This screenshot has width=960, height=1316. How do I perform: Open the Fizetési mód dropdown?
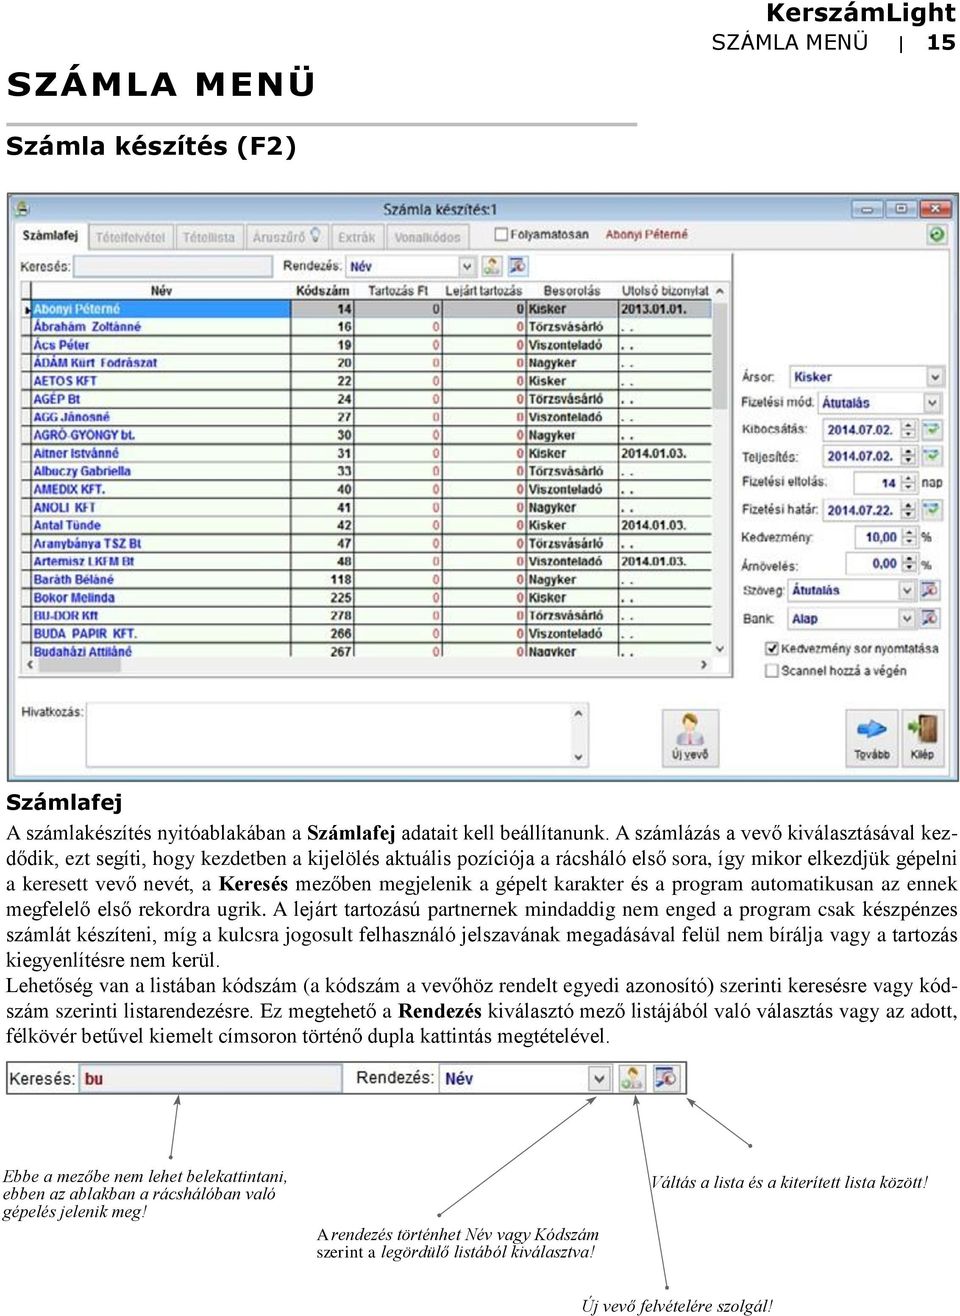(931, 403)
